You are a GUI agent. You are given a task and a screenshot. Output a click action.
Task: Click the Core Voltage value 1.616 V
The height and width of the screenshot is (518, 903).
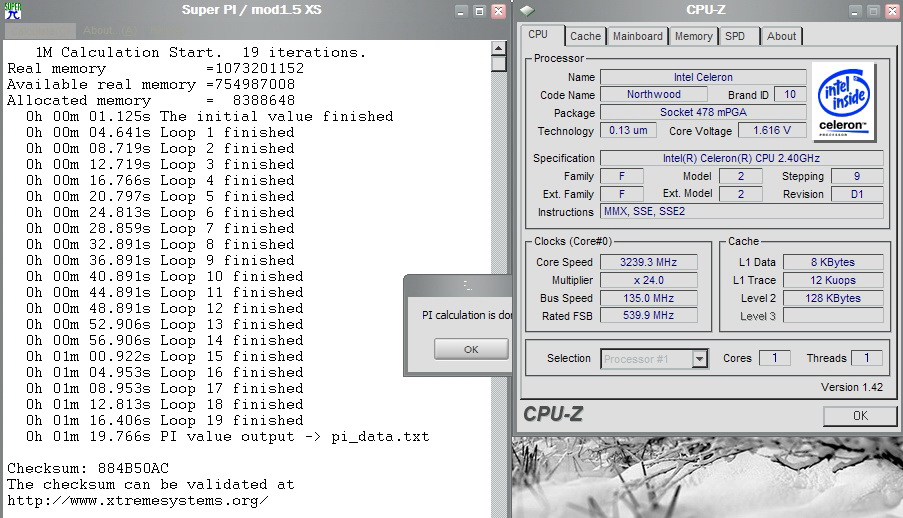point(772,130)
